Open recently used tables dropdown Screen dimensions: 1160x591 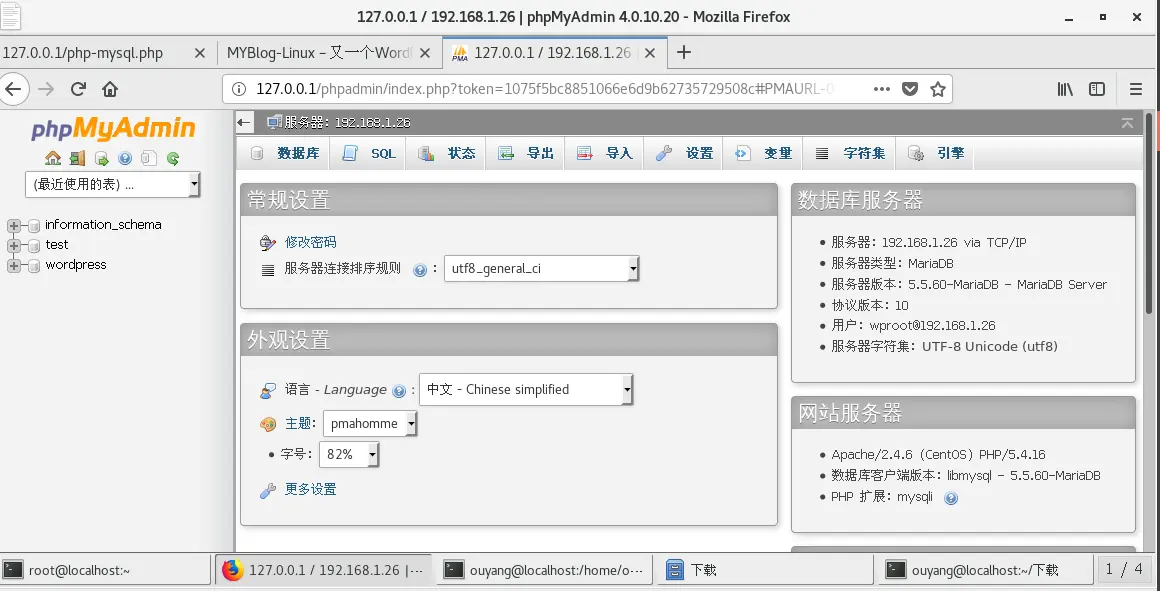pos(112,184)
